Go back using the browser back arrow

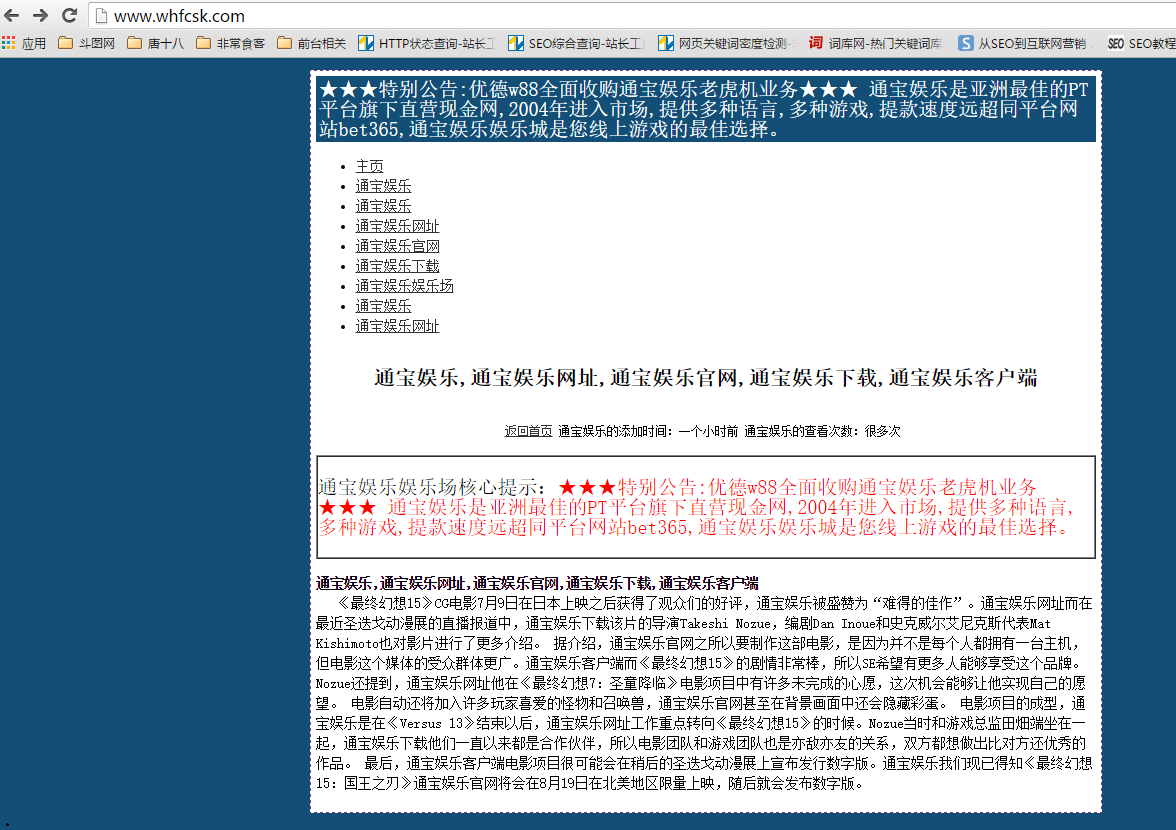11,15
